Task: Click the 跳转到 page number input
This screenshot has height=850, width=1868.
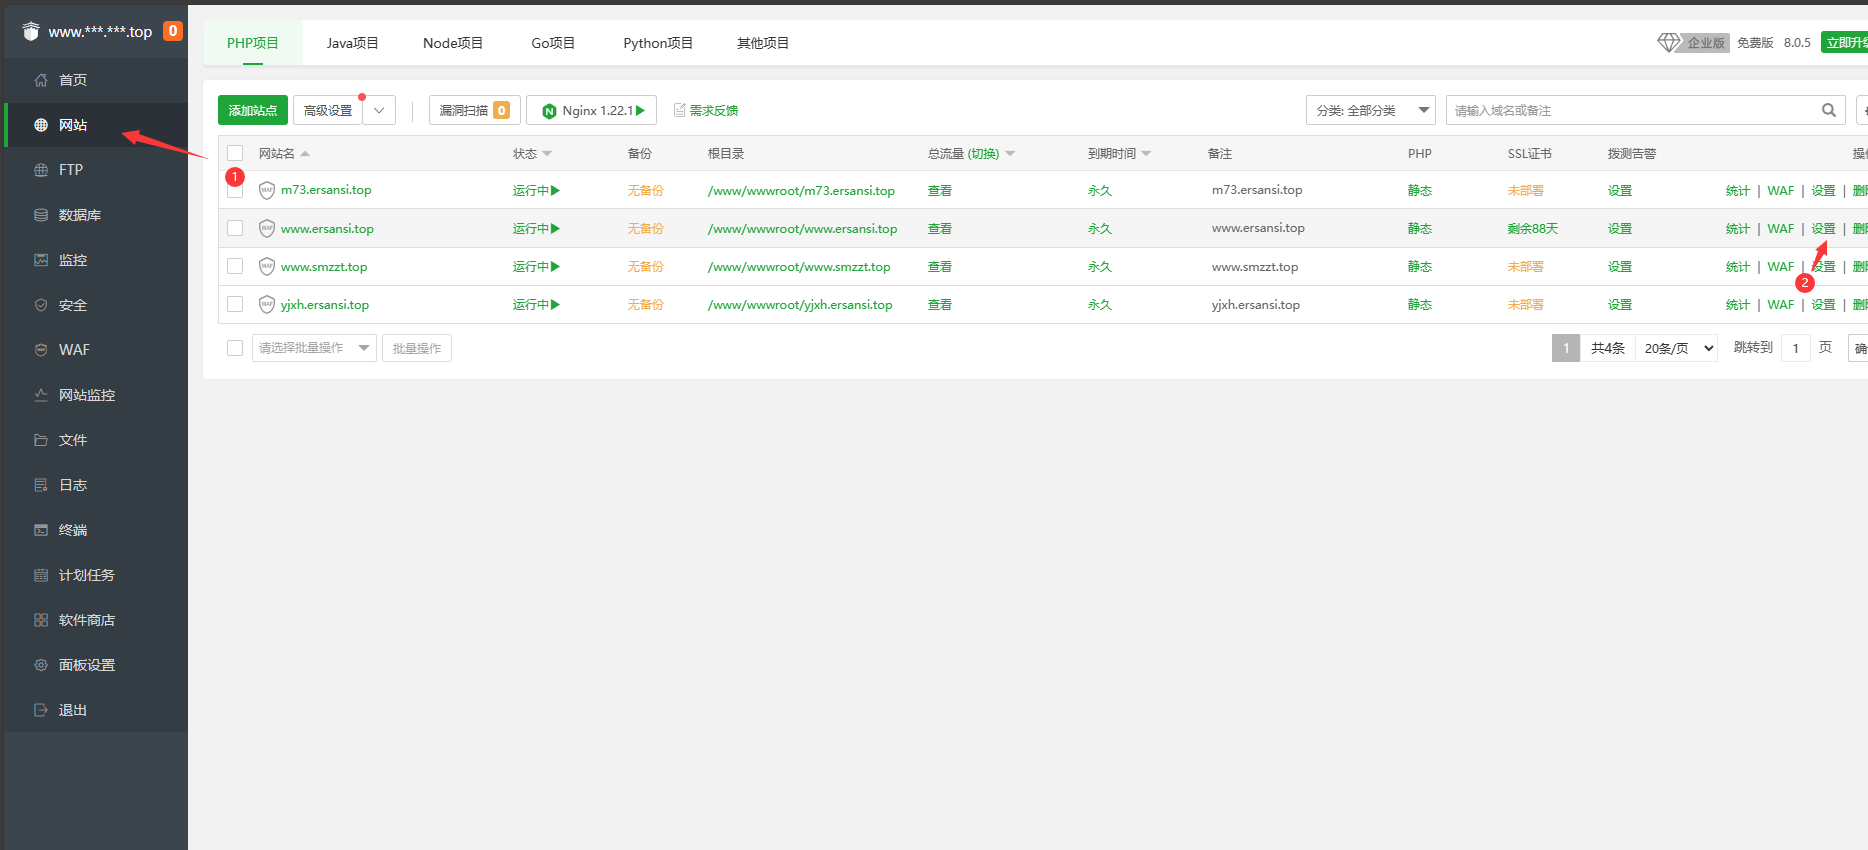Action: [x=1796, y=348]
